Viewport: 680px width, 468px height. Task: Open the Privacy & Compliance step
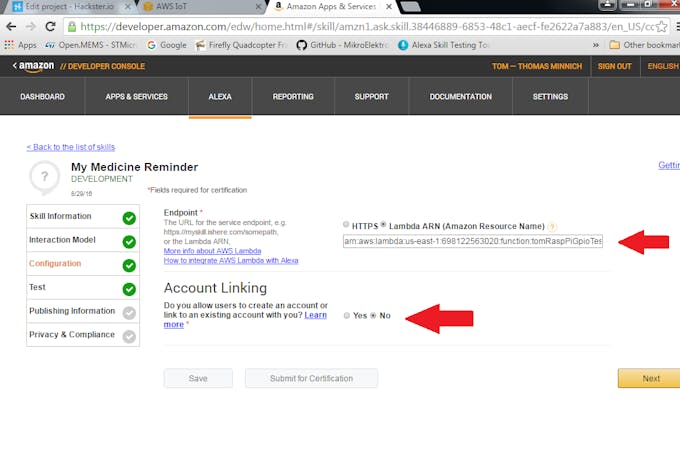(83, 334)
